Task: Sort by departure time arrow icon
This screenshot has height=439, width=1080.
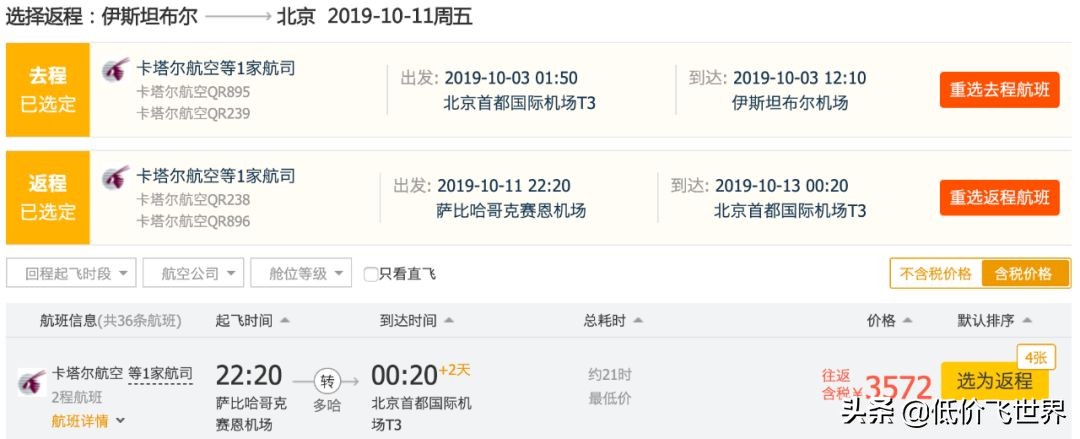Action: coord(285,321)
